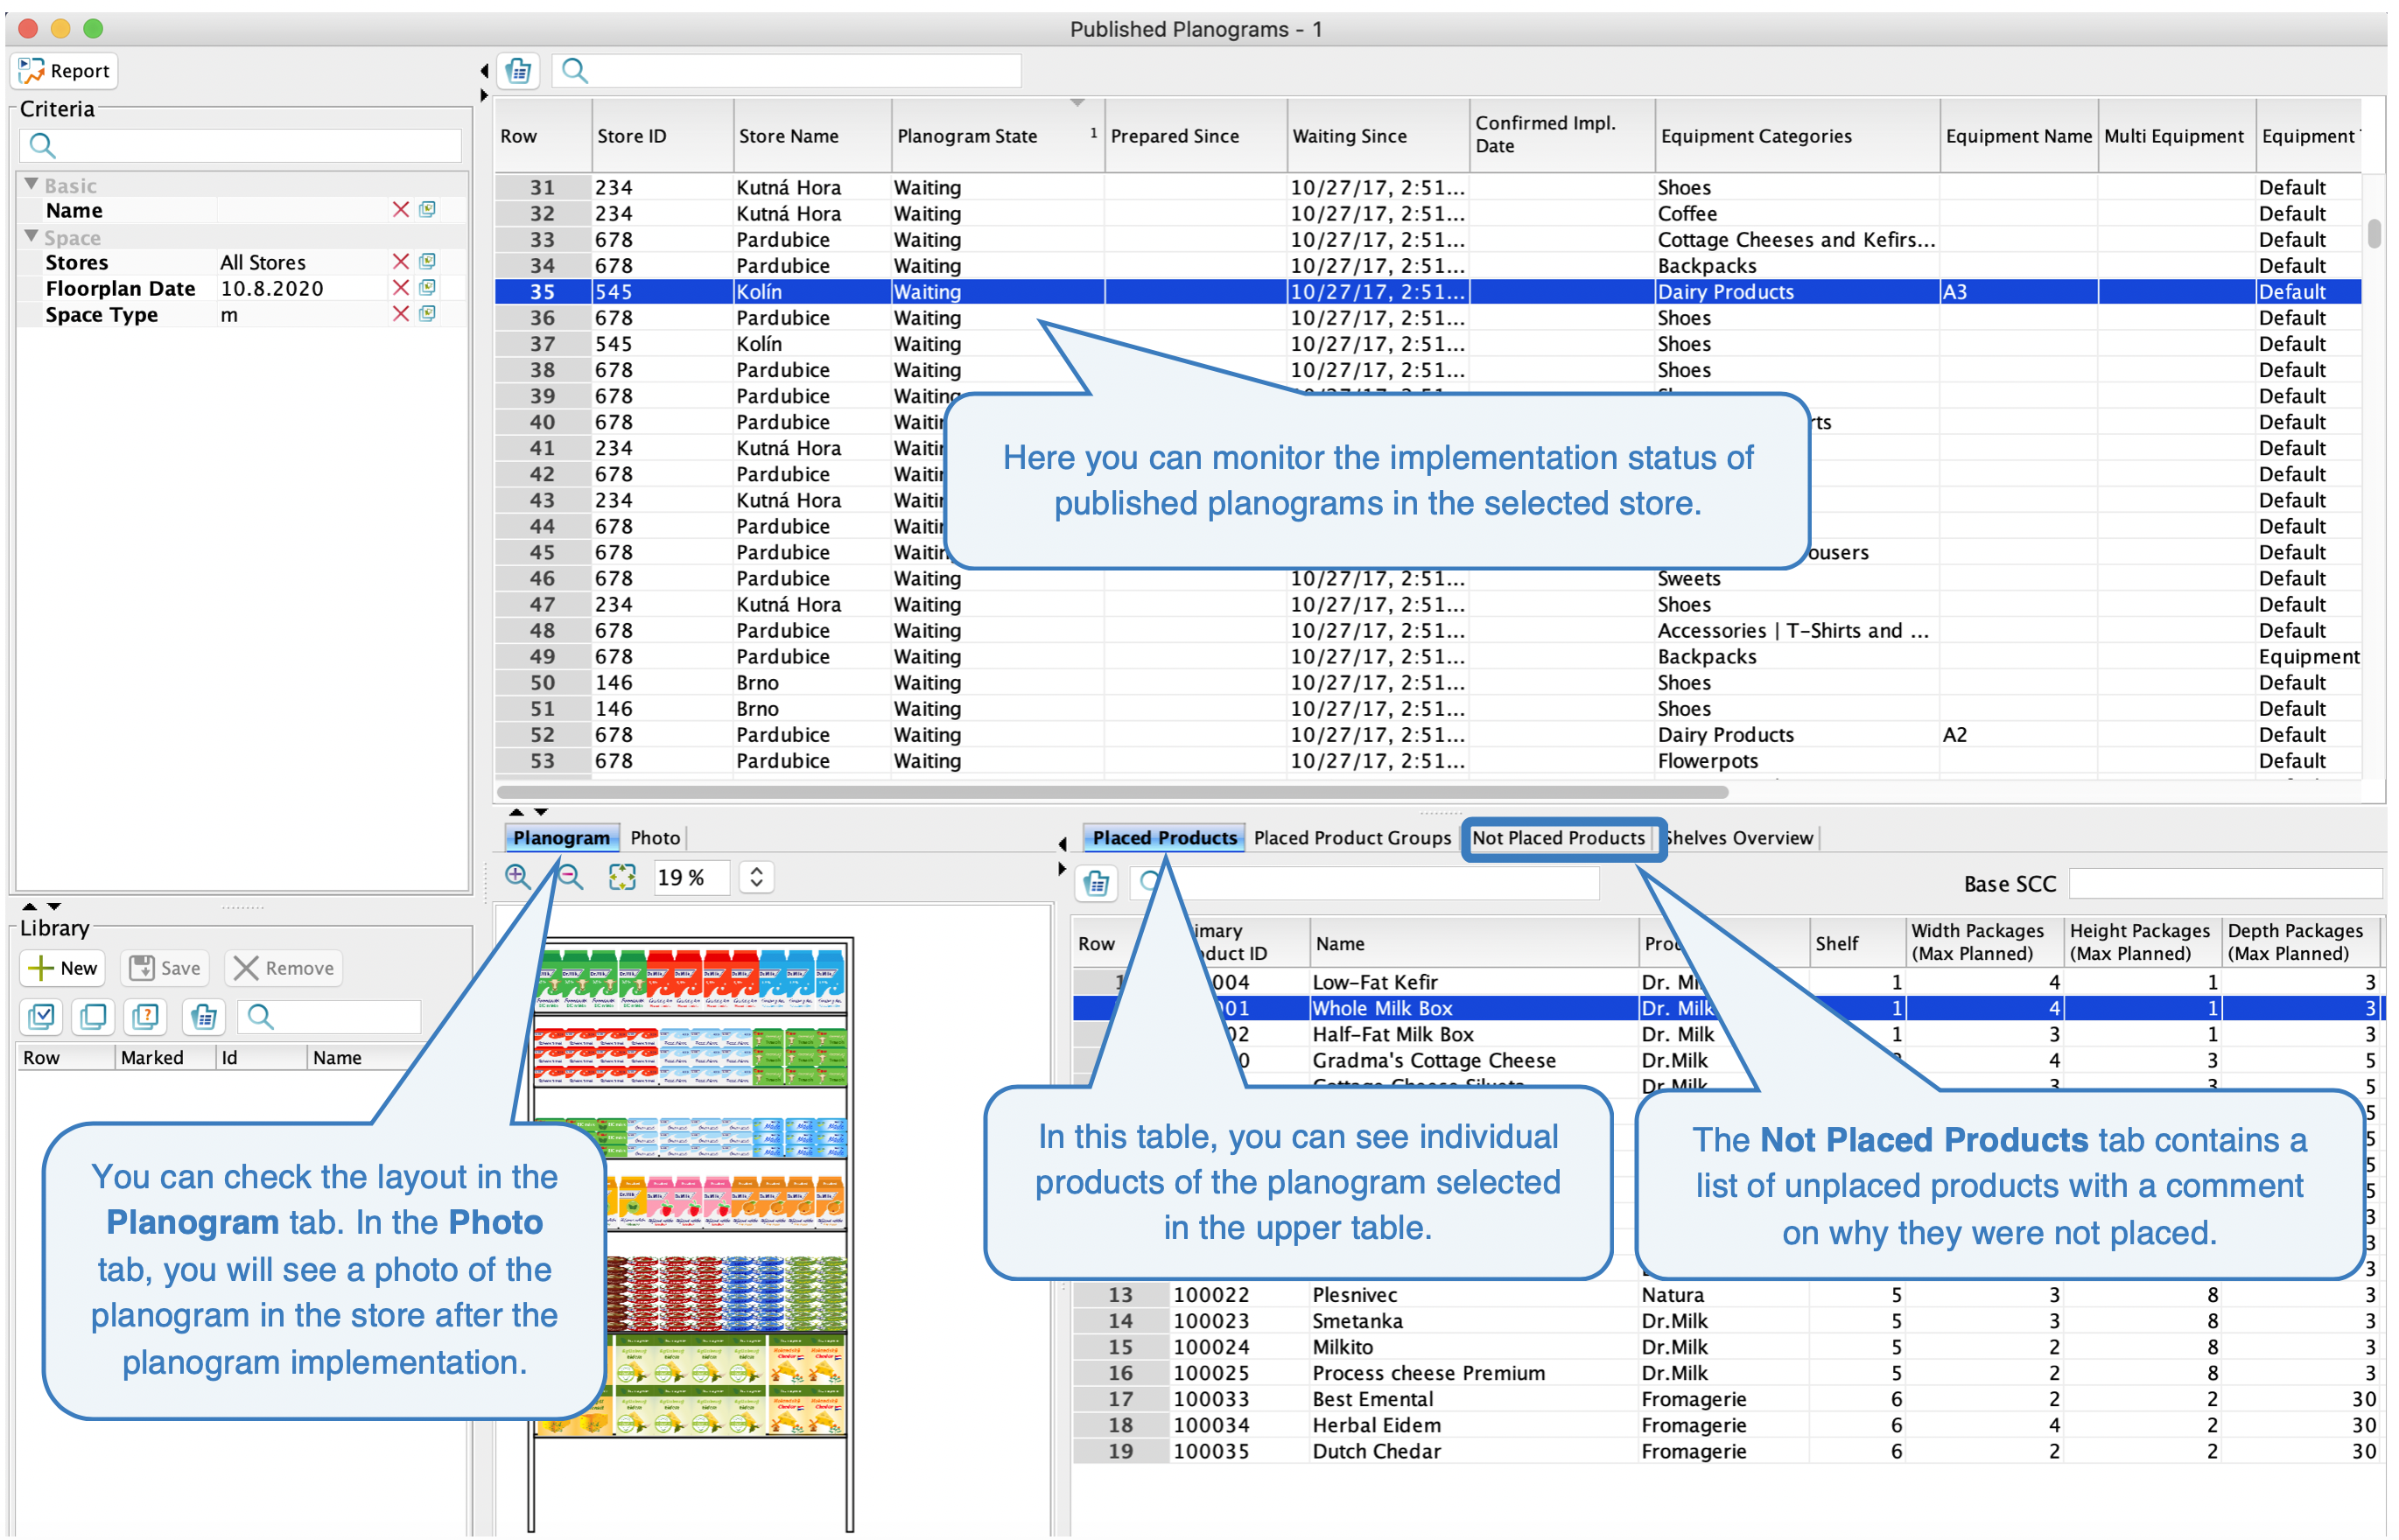Screen dimensions: 2399x1540
Task: Switch to the Photo tab
Action: [655, 838]
